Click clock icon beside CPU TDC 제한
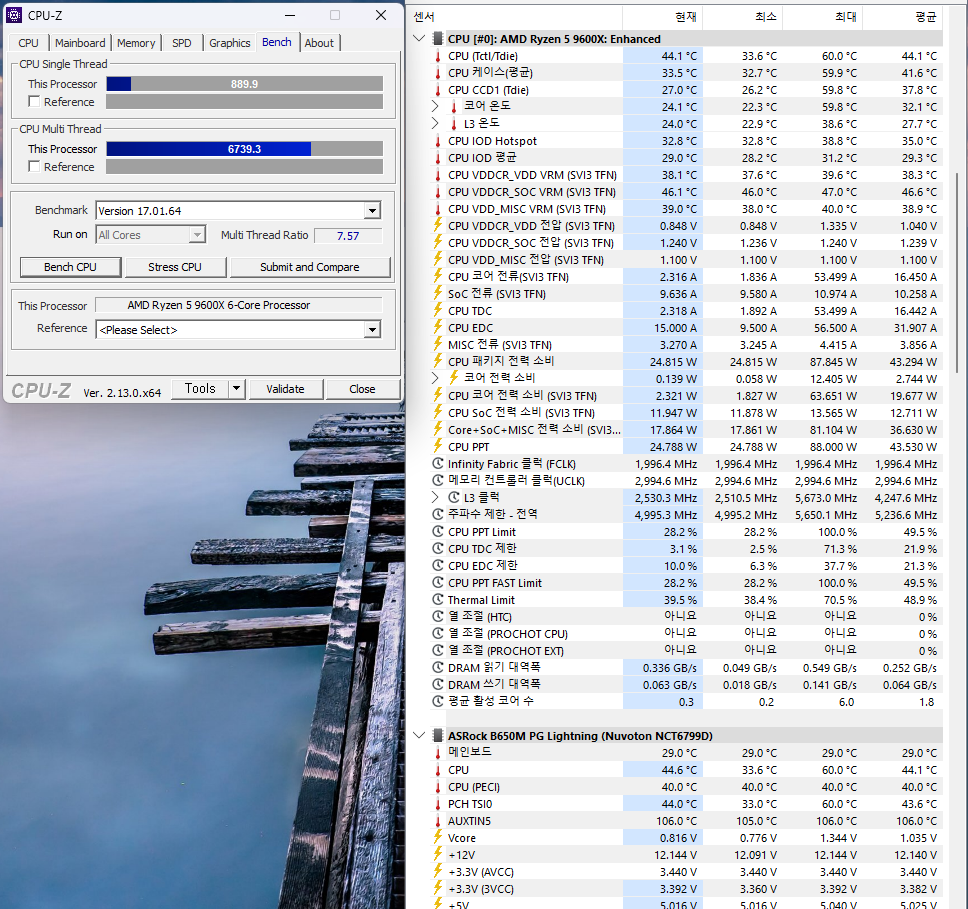Viewport: 968px width, 909px height. 438,548
